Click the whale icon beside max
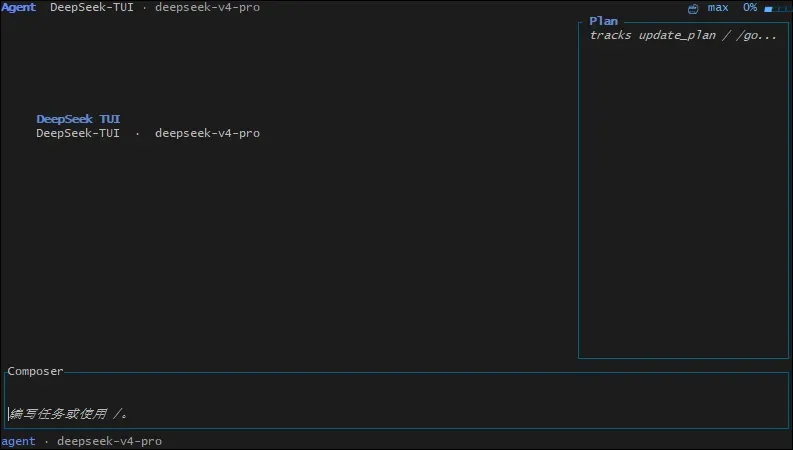The height and width of the screenshot is (450, 793). (693, 9)
